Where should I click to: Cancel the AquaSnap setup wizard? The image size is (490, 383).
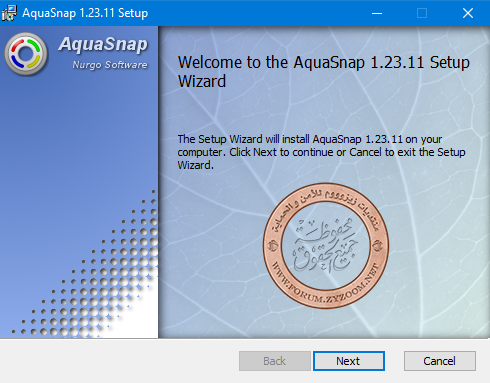pyautogui.click(x=440, y=361)
